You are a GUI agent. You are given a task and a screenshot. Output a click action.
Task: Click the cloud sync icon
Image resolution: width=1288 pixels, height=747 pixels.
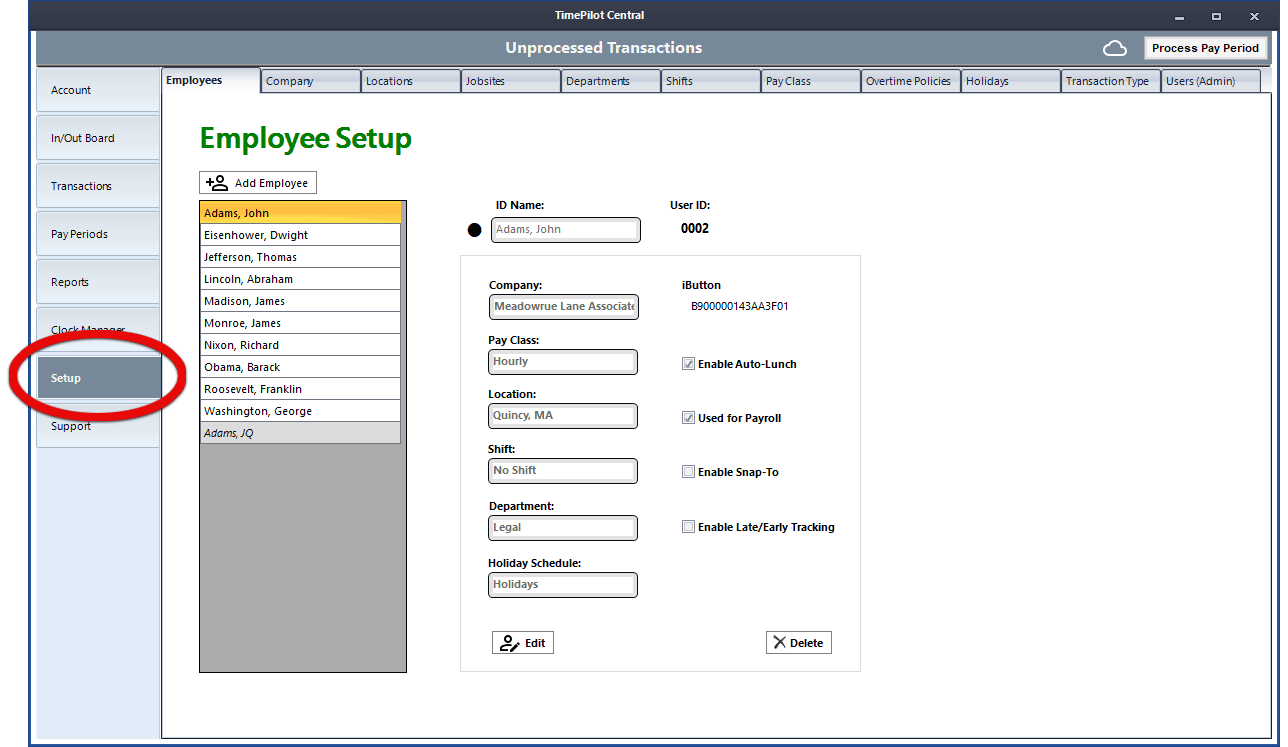pos(1115,47)
